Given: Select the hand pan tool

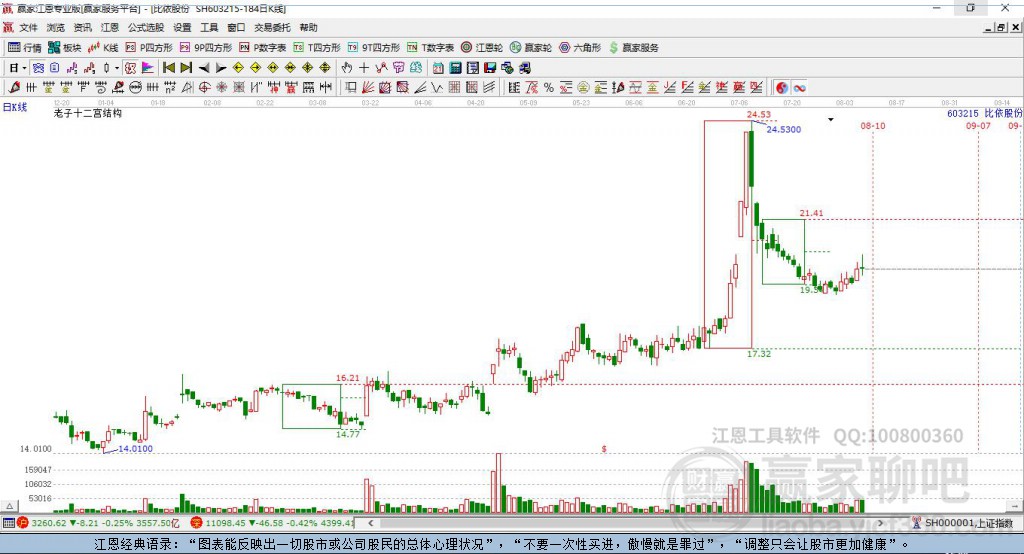Looking at the screenshot, I should [x=347, y=68].
